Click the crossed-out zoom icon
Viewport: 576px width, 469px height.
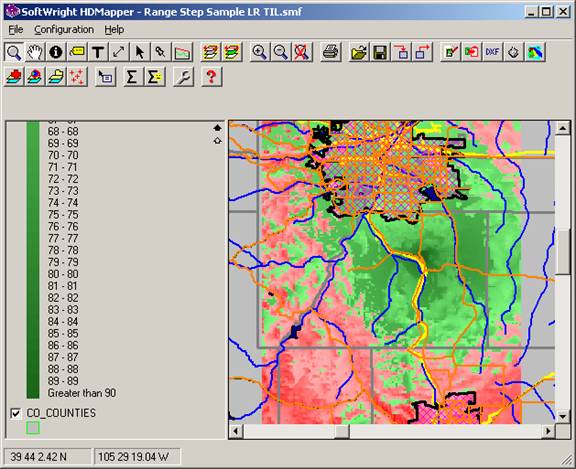(302, 52)
